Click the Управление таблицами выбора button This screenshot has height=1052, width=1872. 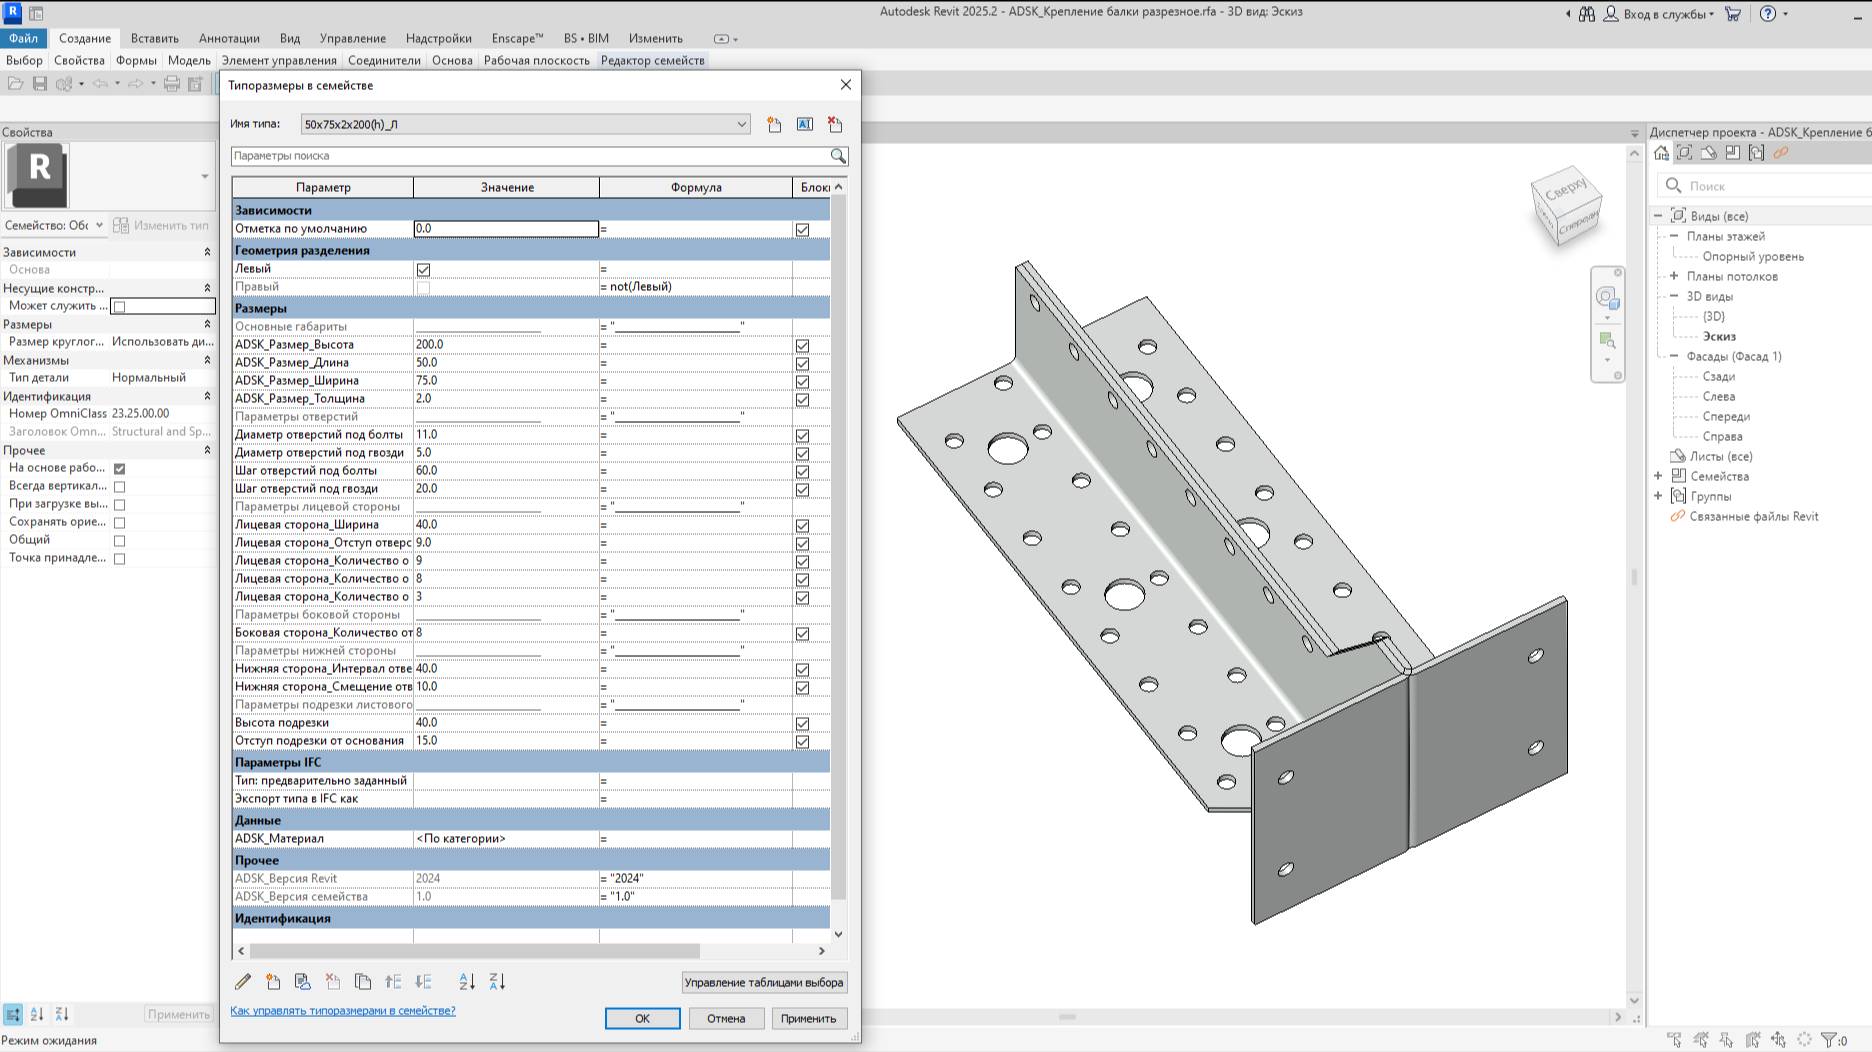point(763,983)
